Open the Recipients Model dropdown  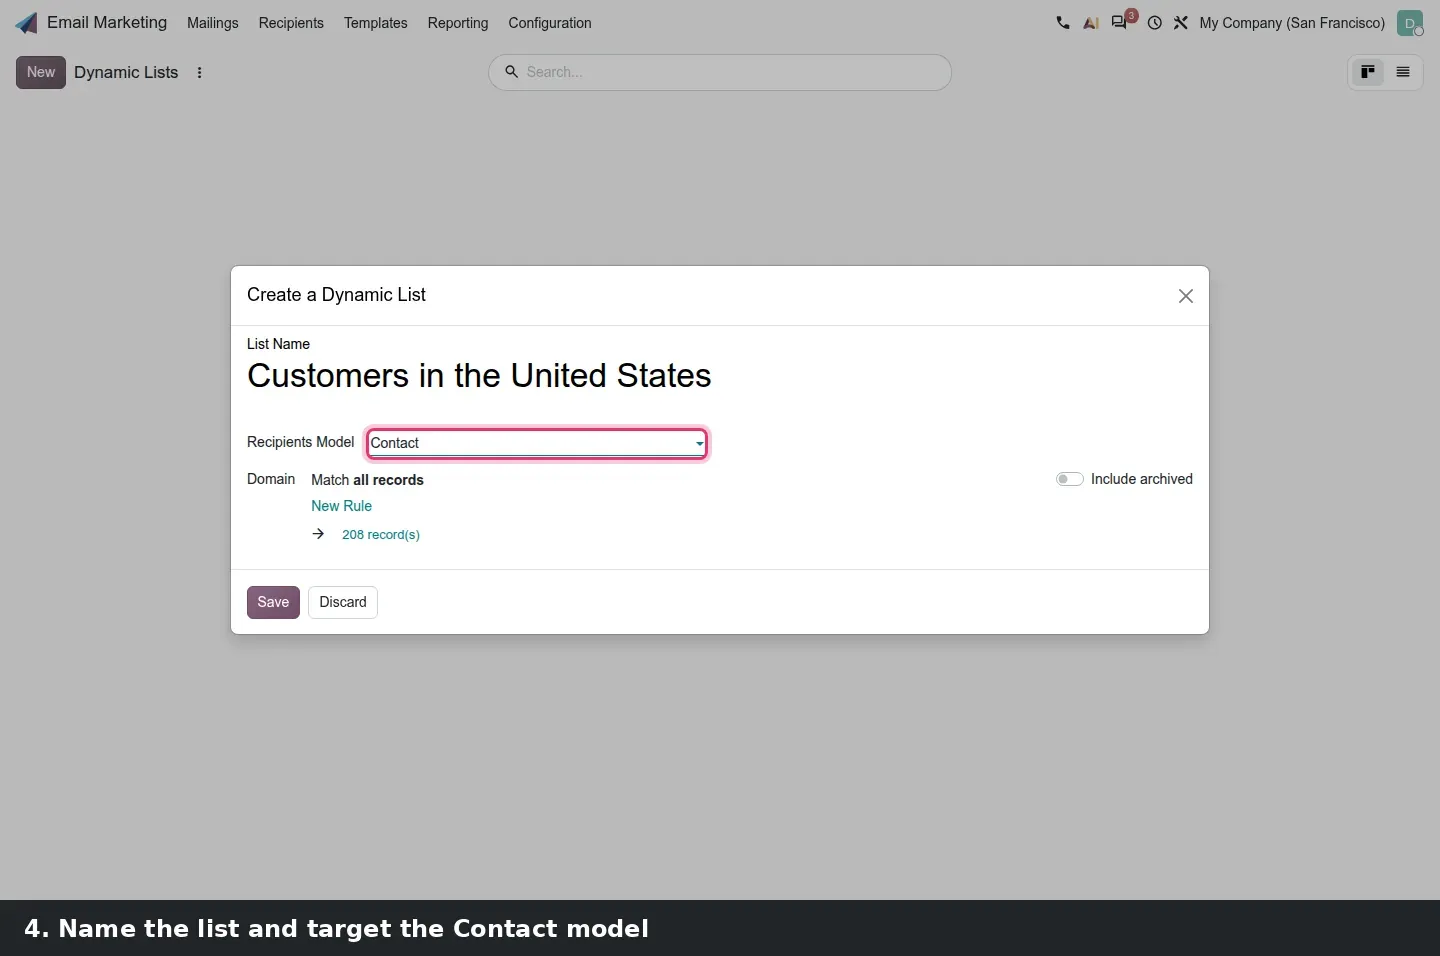tap(537, 443)
